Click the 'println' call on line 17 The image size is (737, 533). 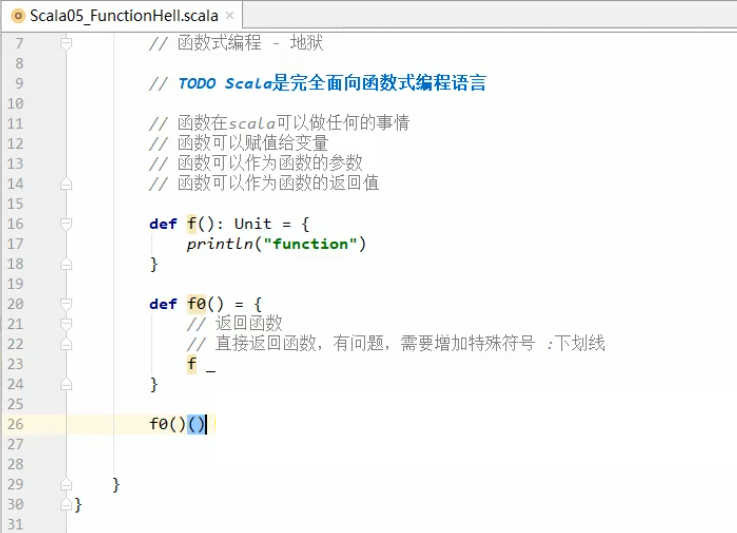(x=220, y=244)
